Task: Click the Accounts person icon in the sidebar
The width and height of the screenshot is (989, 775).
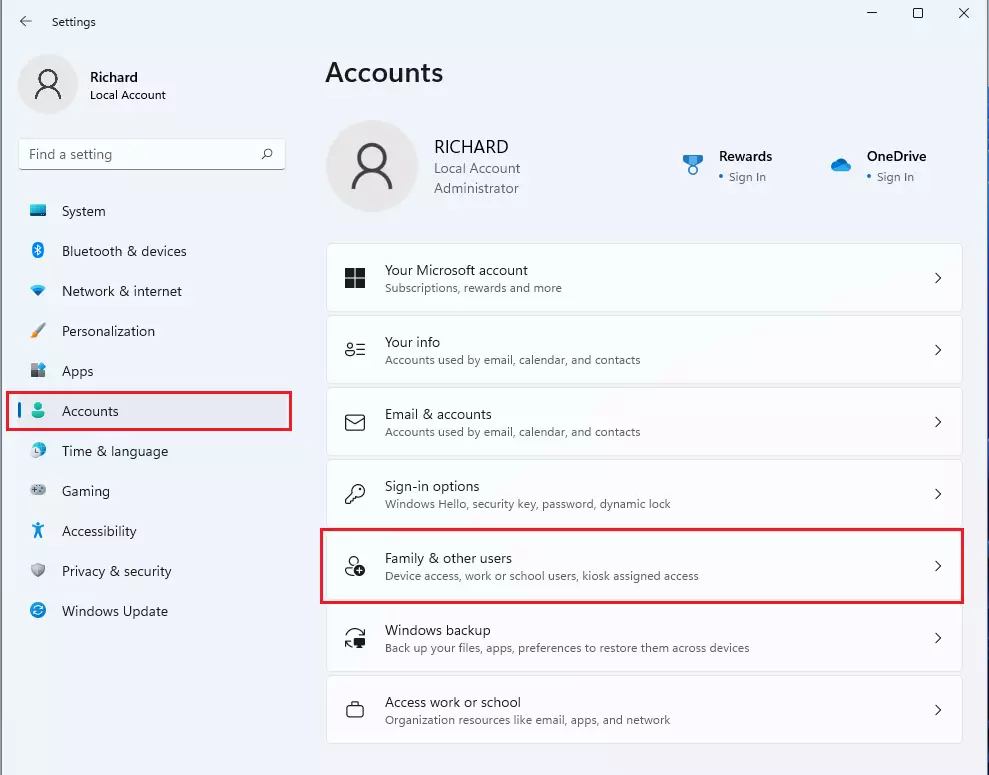Action: 38,411
